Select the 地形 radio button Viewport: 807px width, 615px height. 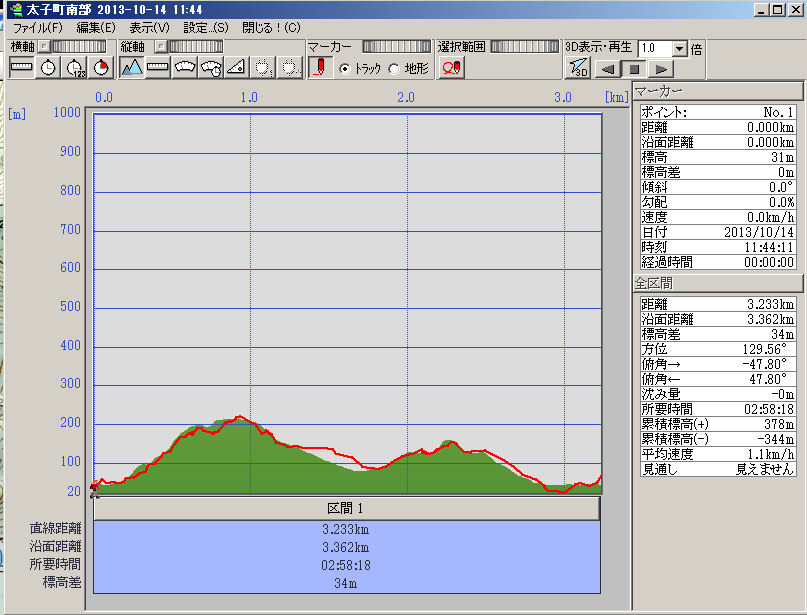[393, 69]
